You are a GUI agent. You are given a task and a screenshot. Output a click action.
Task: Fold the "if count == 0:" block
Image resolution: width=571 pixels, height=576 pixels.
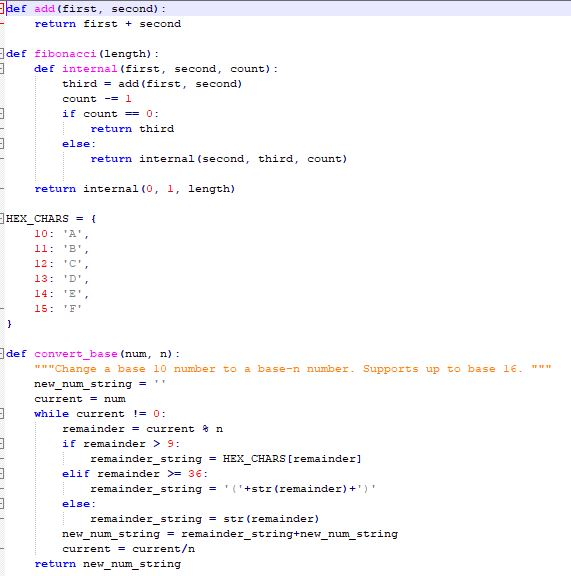(x=1, y=114)
